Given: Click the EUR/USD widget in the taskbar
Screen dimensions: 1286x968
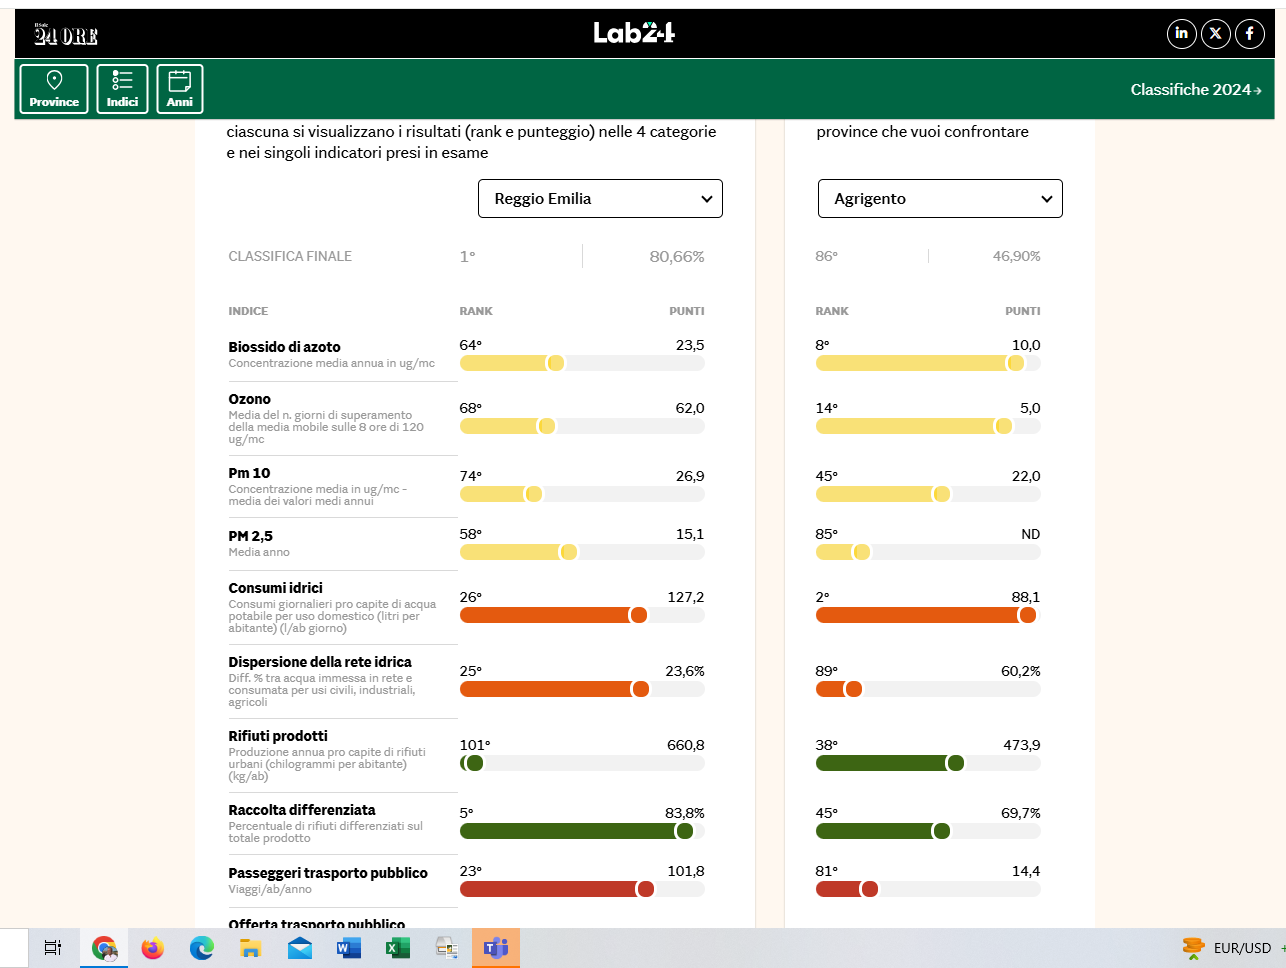Looking at the screenshot, I should click(1228, 948).
